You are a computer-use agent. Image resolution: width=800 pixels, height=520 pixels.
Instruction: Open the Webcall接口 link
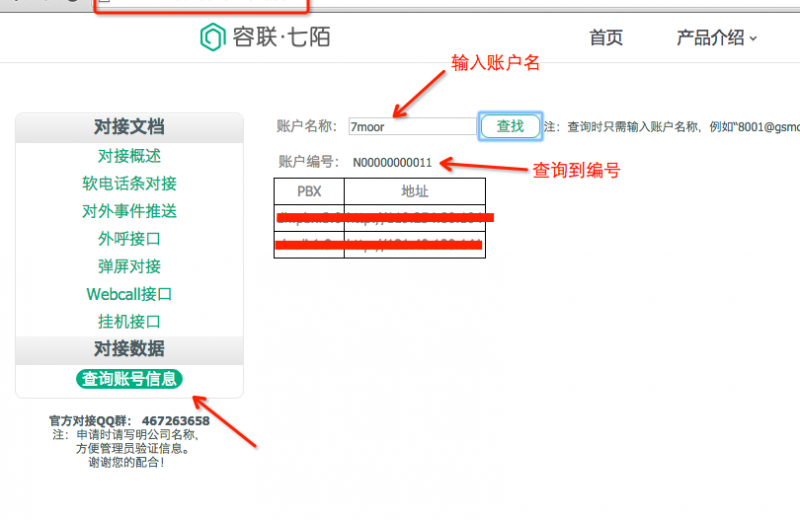(x=129, y=294)
